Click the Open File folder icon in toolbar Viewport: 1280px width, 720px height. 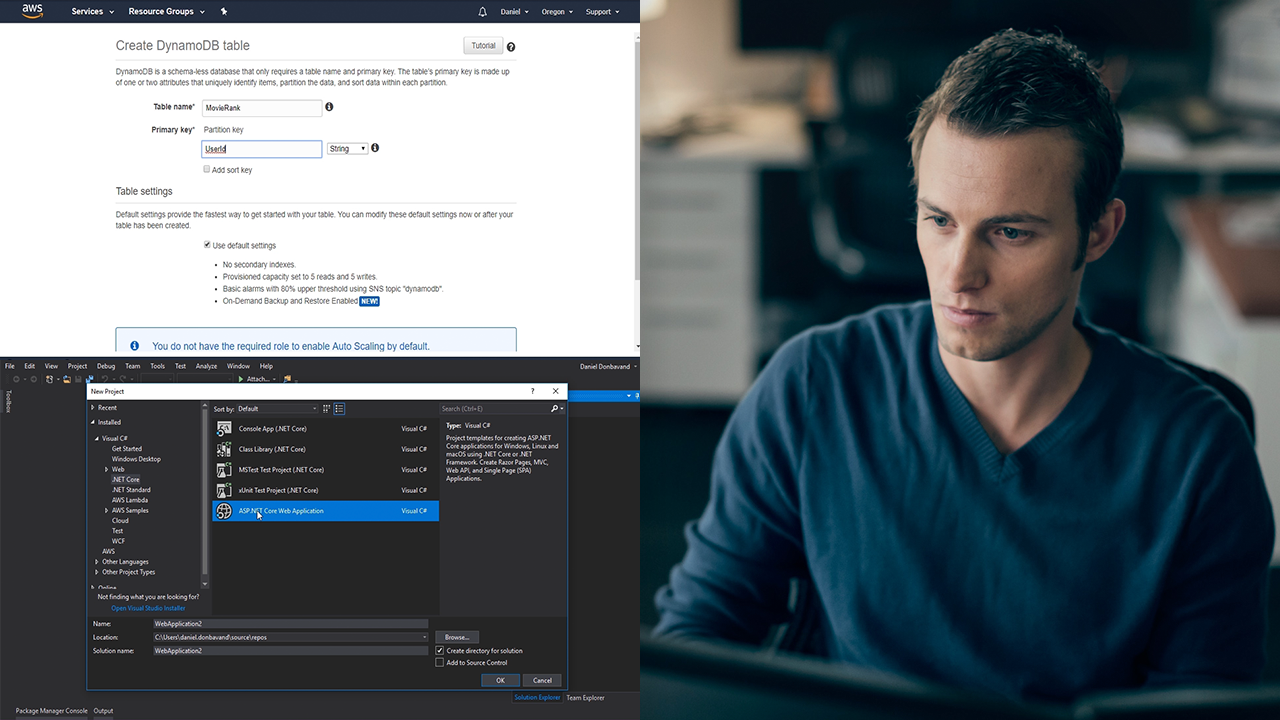(67, 379)
